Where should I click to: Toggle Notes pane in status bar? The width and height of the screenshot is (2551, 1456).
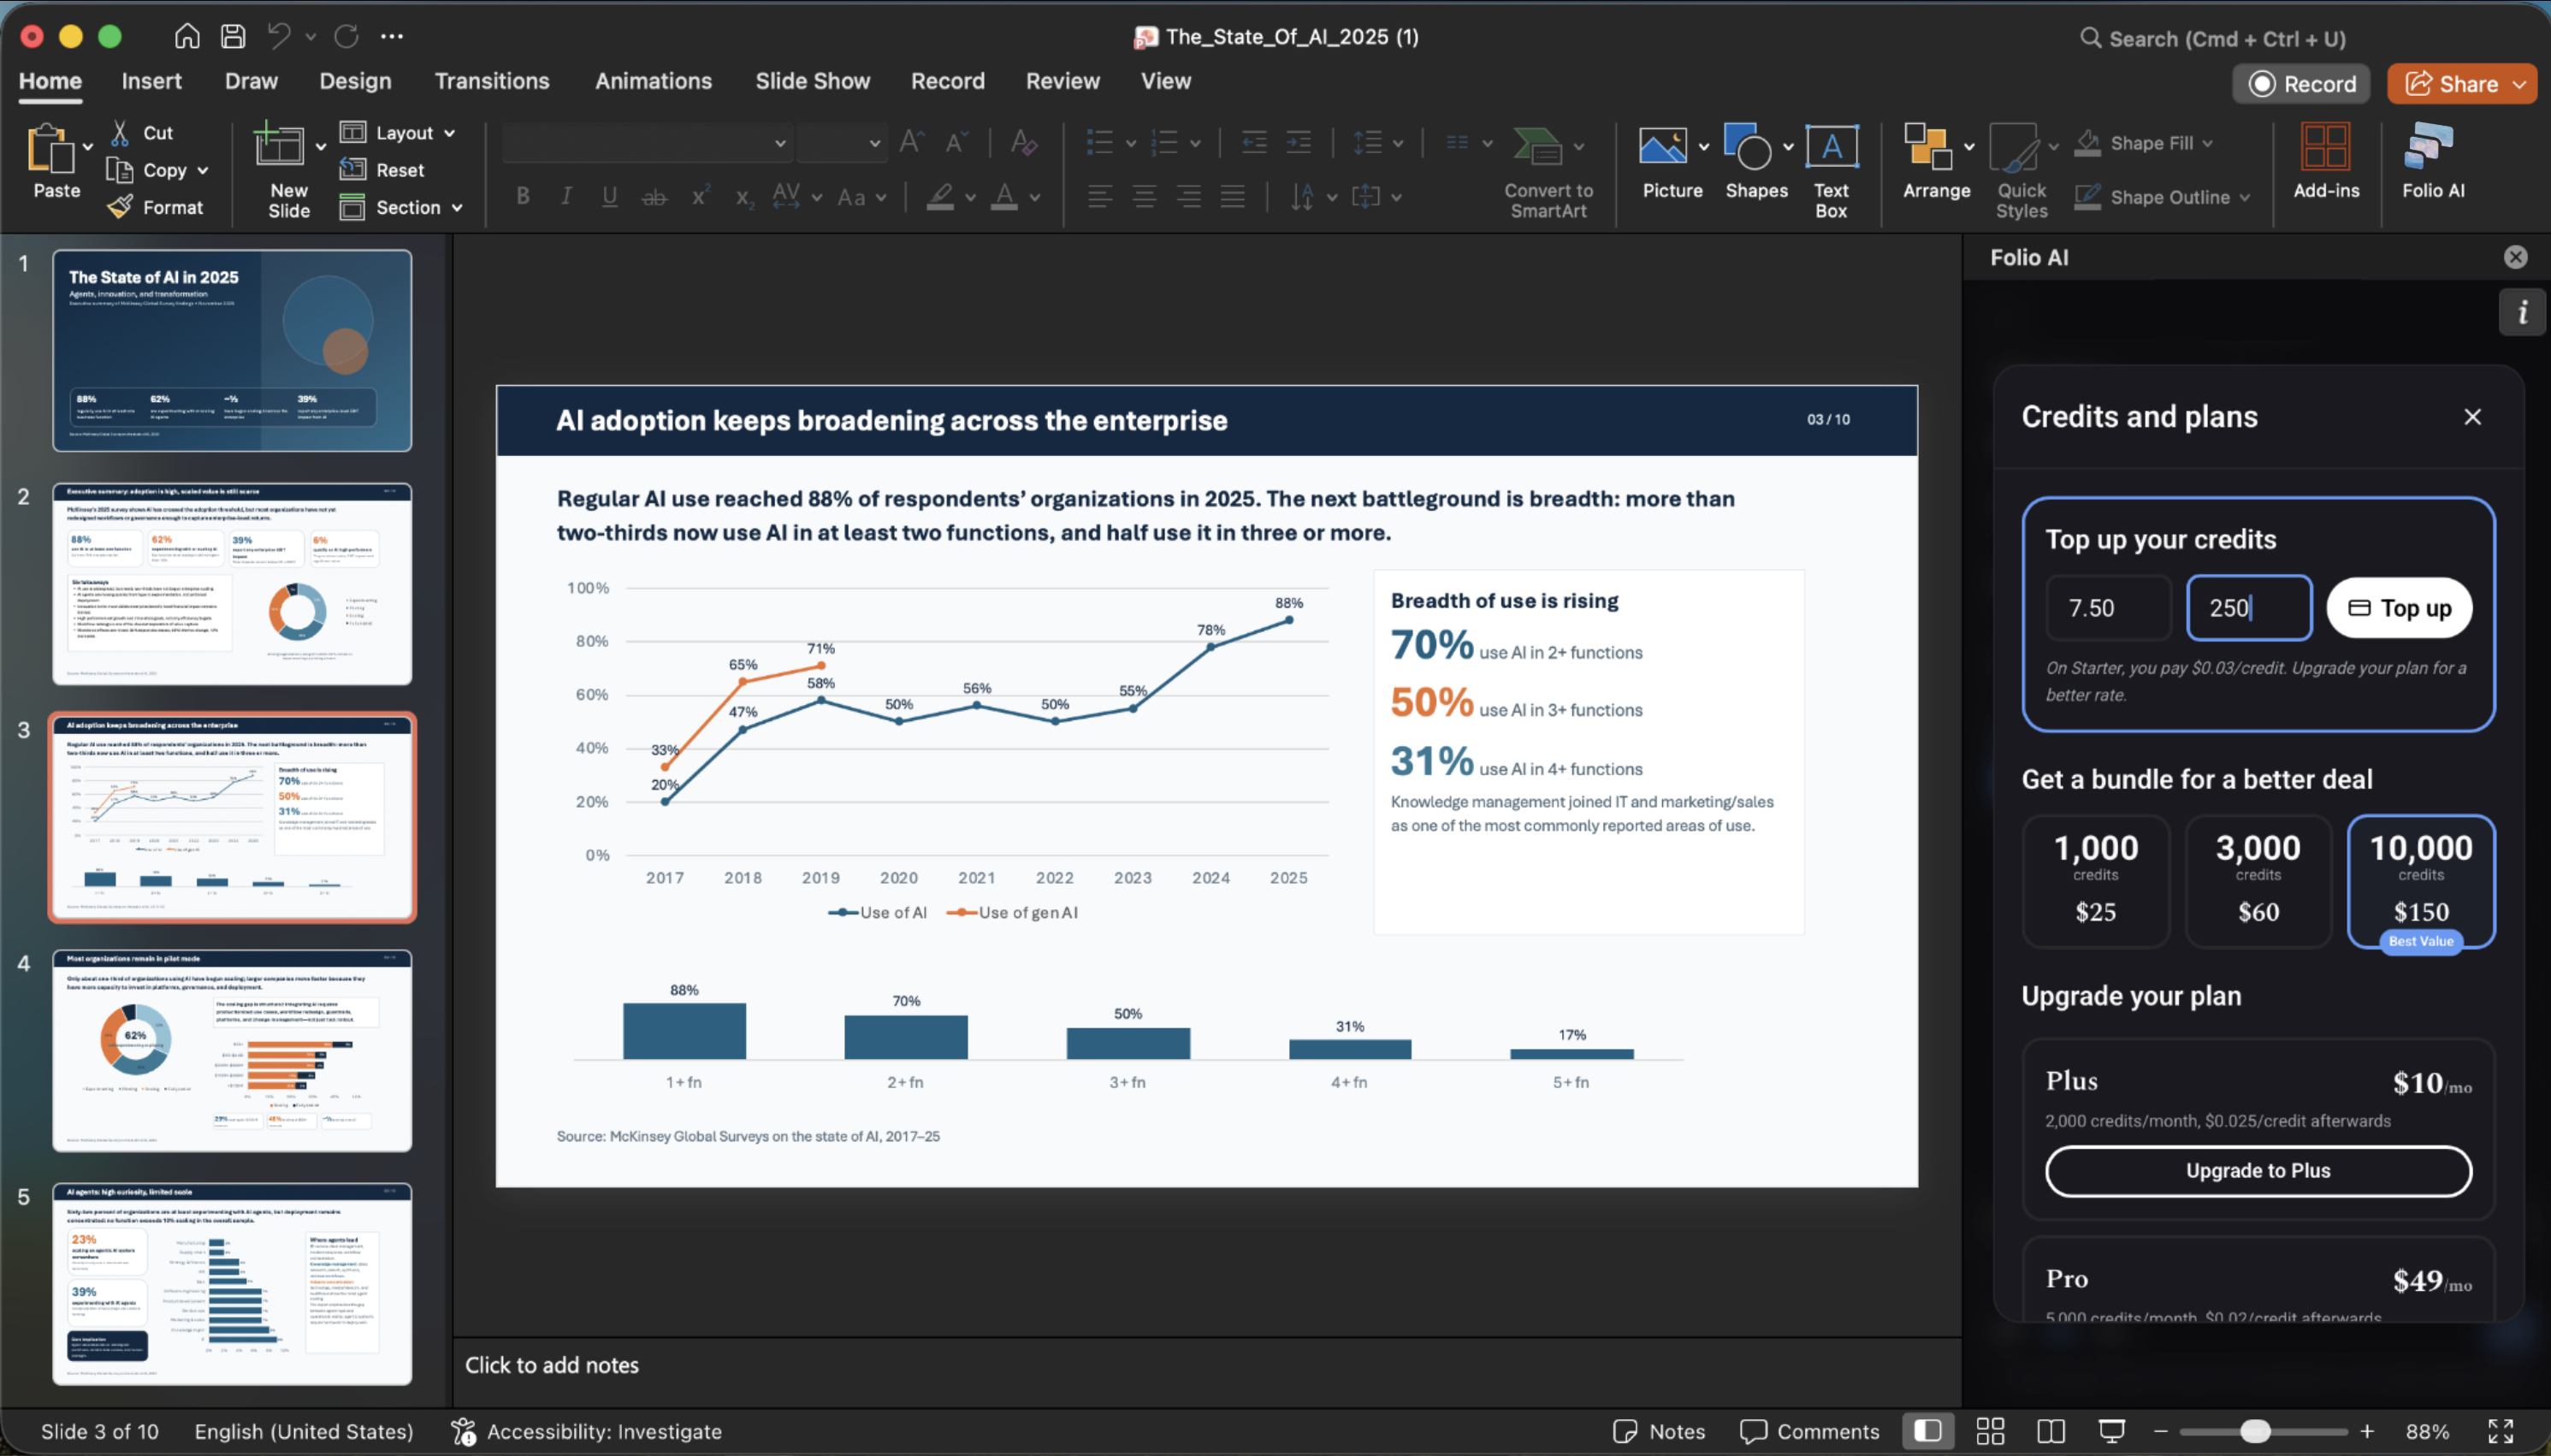pos(1659,1431)
